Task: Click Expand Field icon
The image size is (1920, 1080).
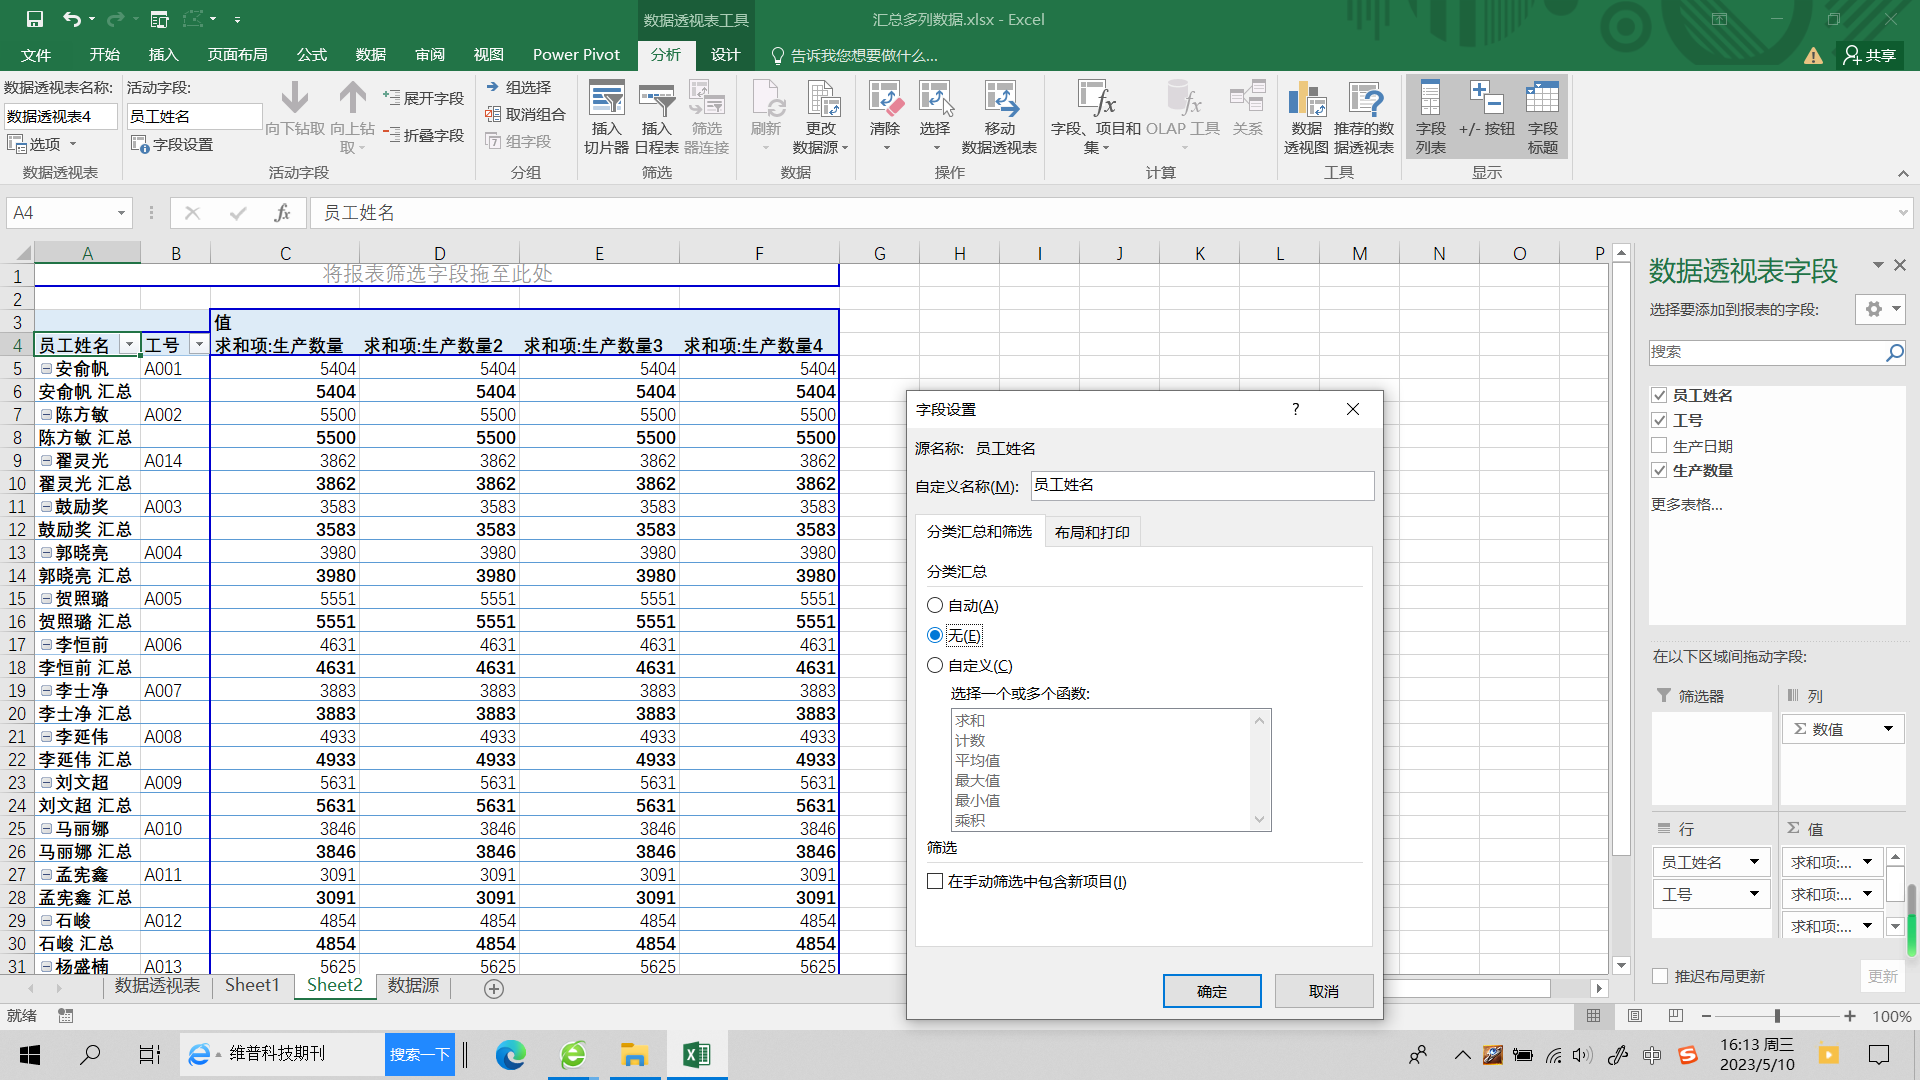Action: coord(424,98)
